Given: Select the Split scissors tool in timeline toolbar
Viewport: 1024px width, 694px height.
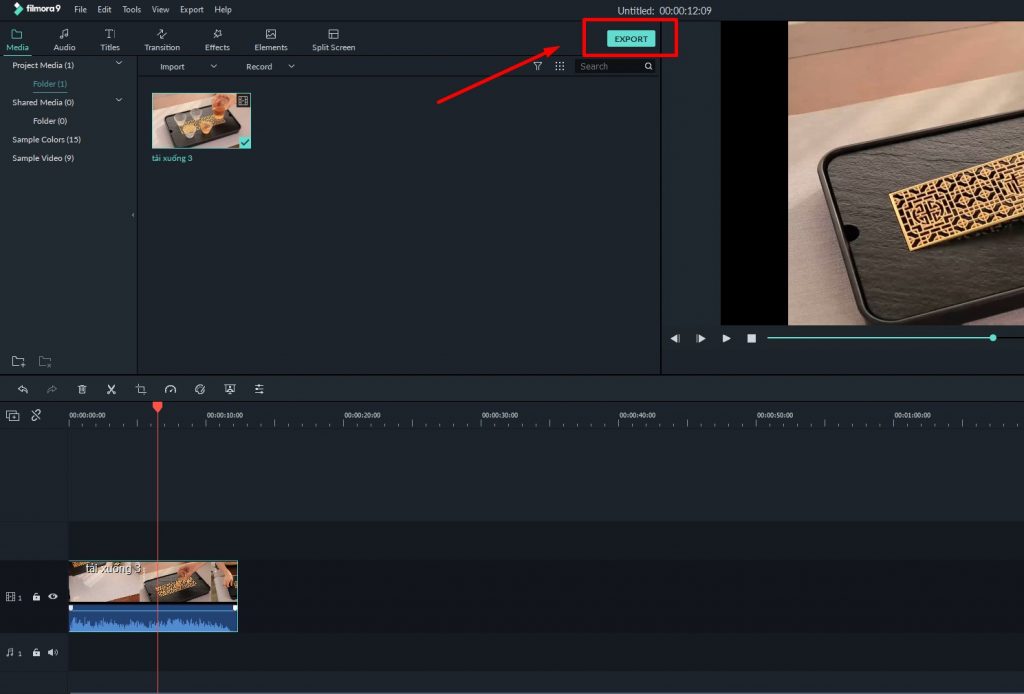Looking at the screenshot, I should point(111,389).
